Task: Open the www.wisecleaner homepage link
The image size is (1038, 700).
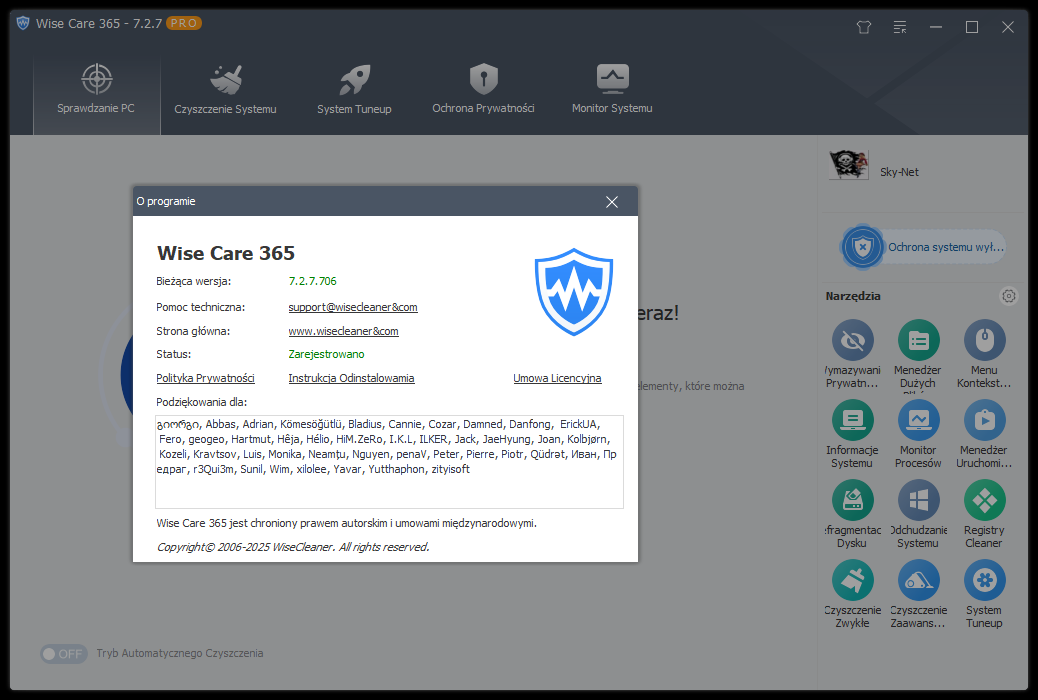Action: [x=343, y=331]
